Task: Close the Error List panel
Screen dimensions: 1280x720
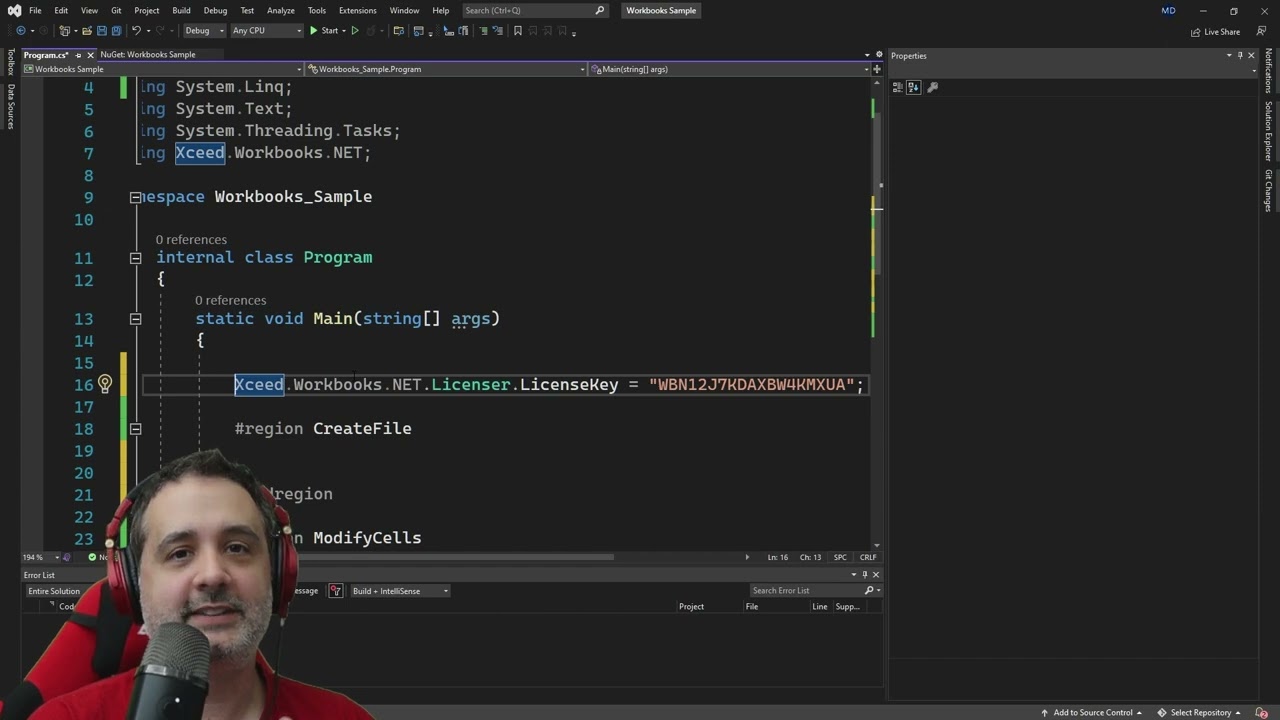Action: 876,574
